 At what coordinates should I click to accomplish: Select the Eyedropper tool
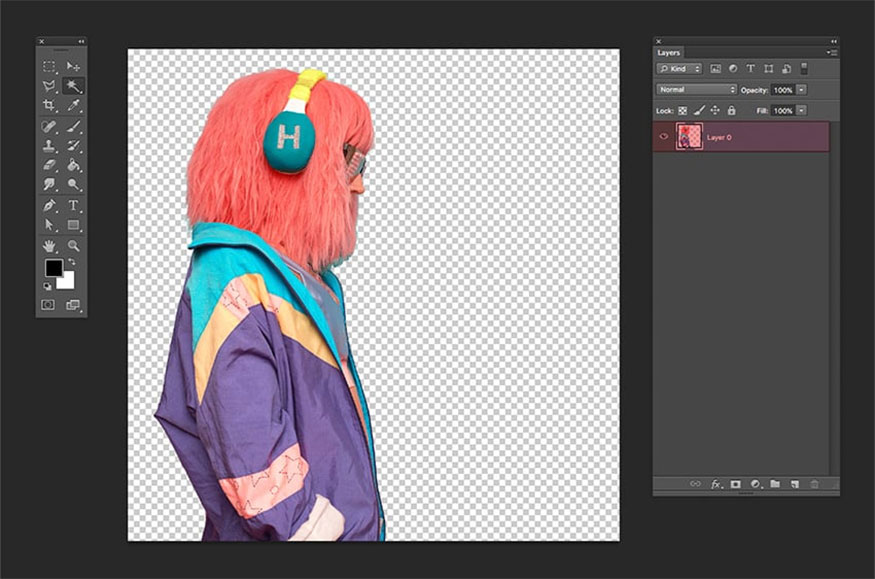pos(73,105)
